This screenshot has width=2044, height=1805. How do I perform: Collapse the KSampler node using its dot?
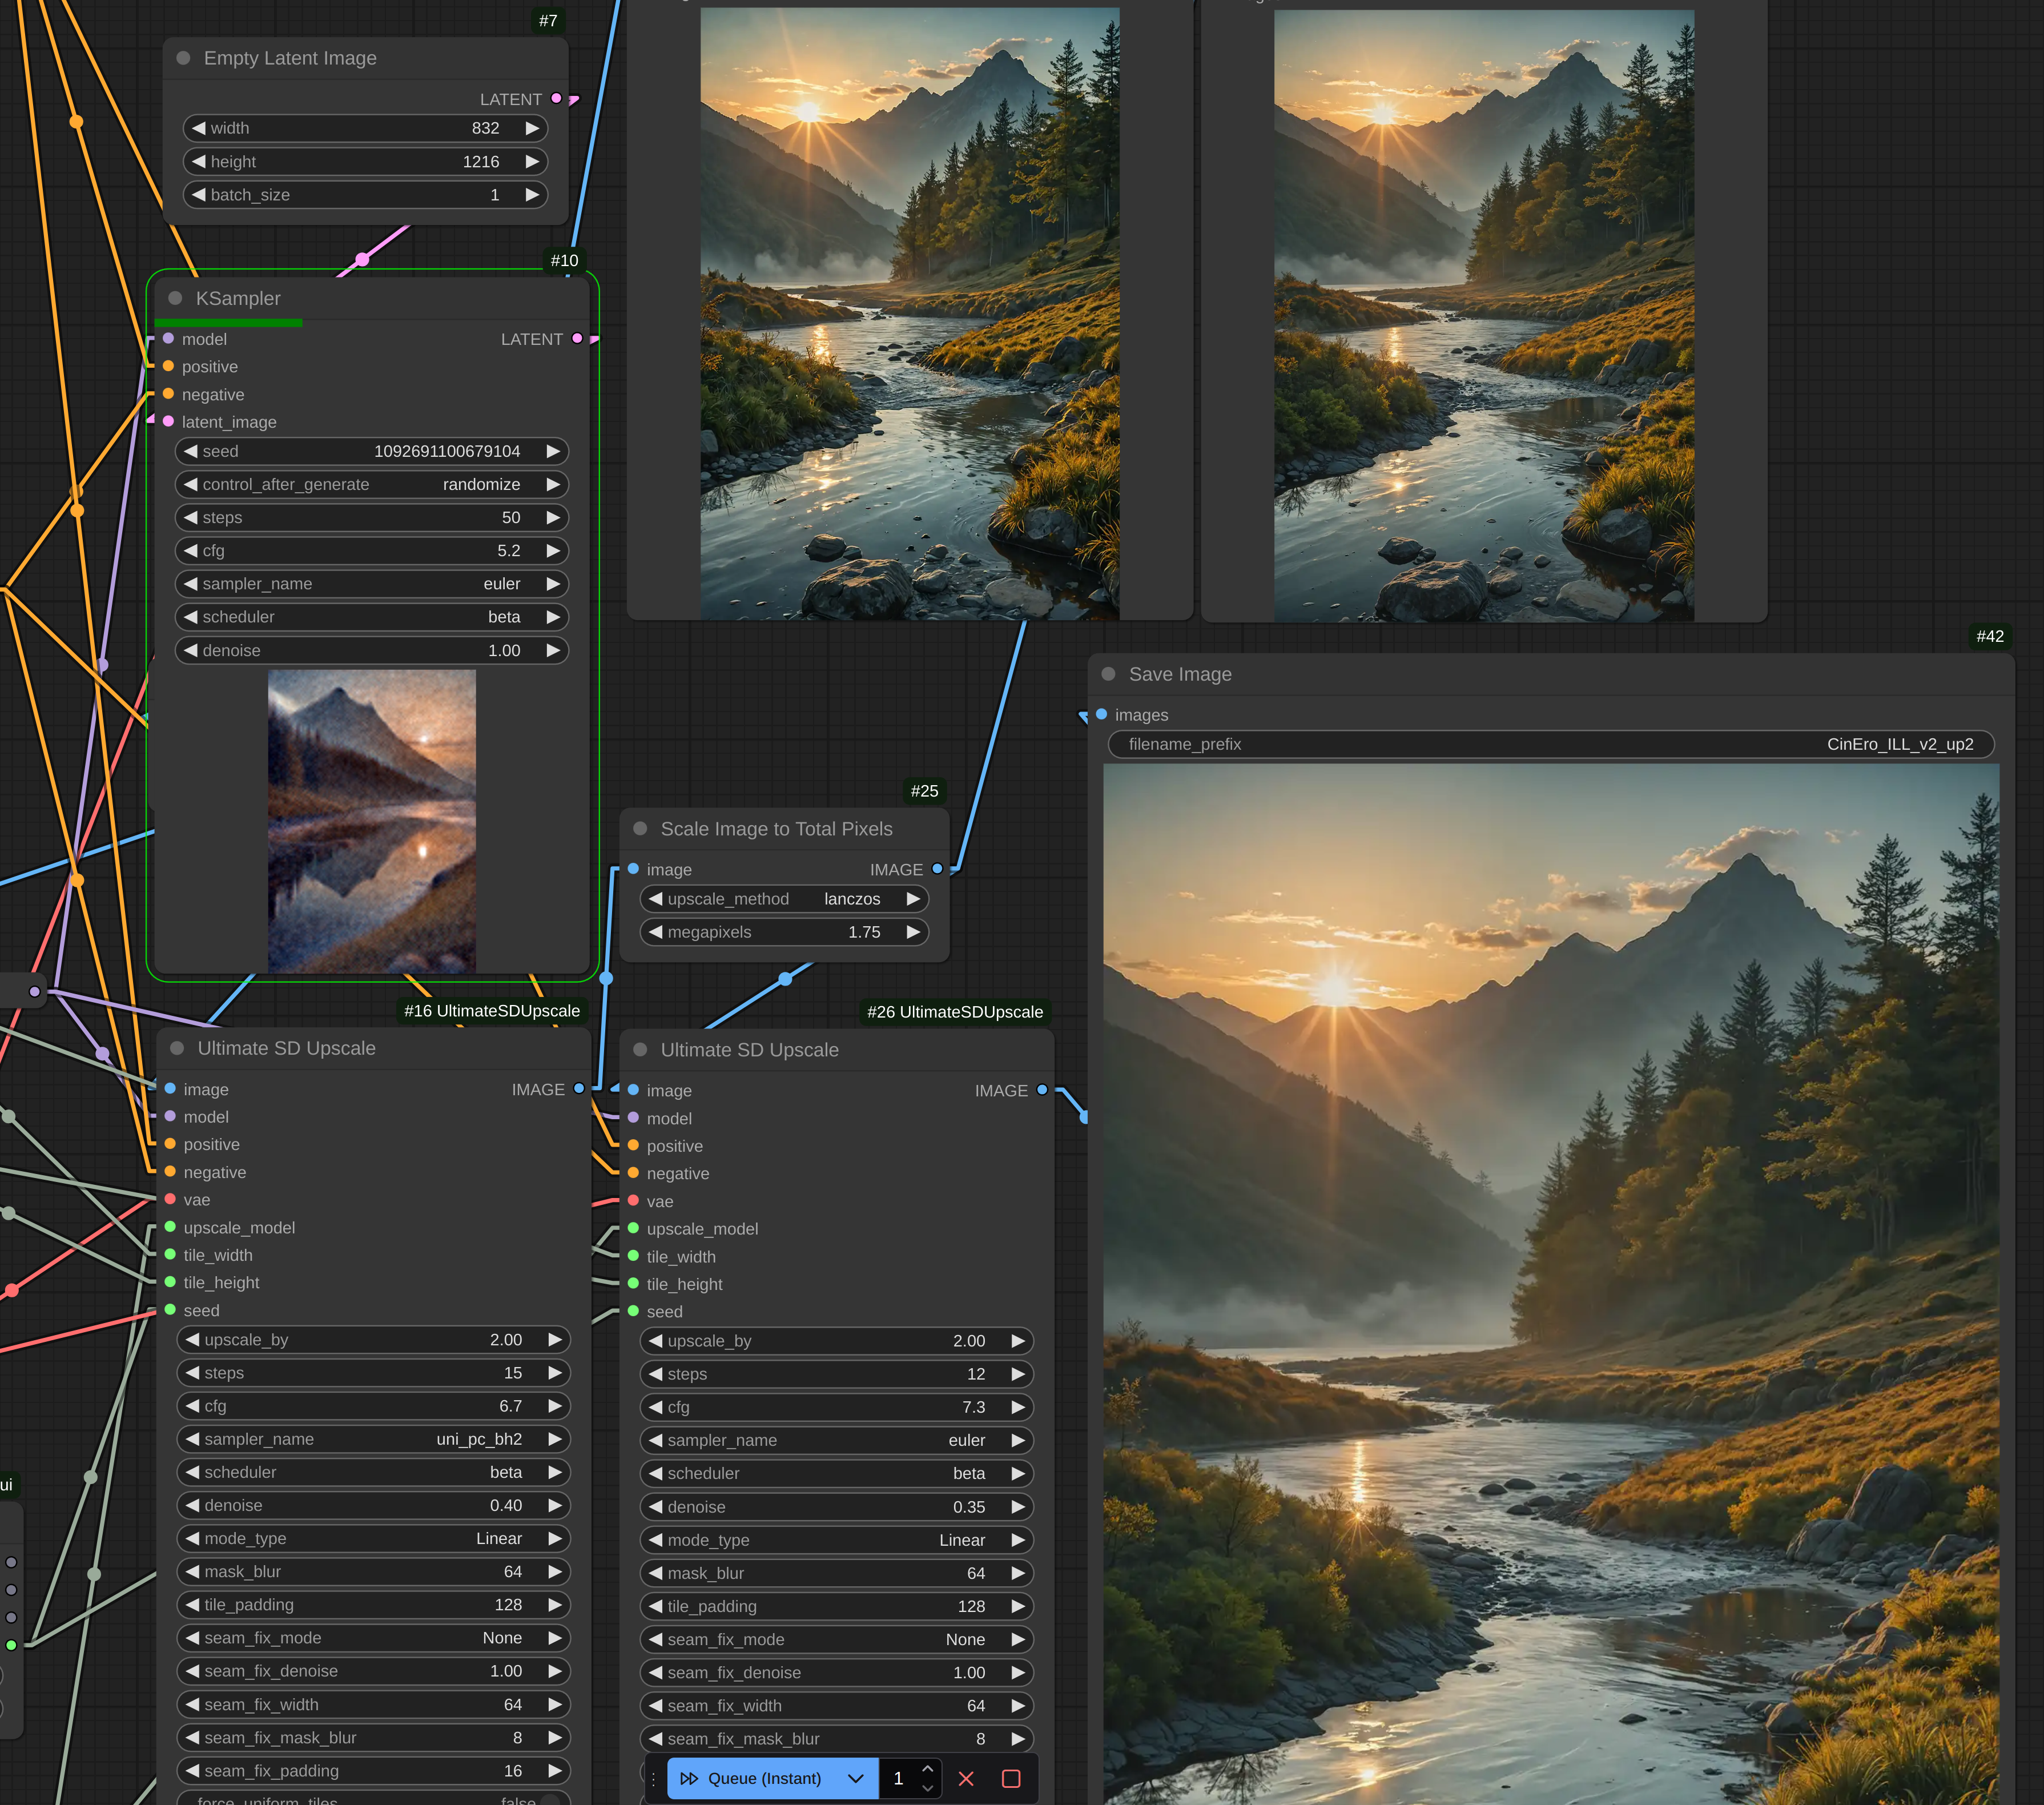tap(175, 298)
